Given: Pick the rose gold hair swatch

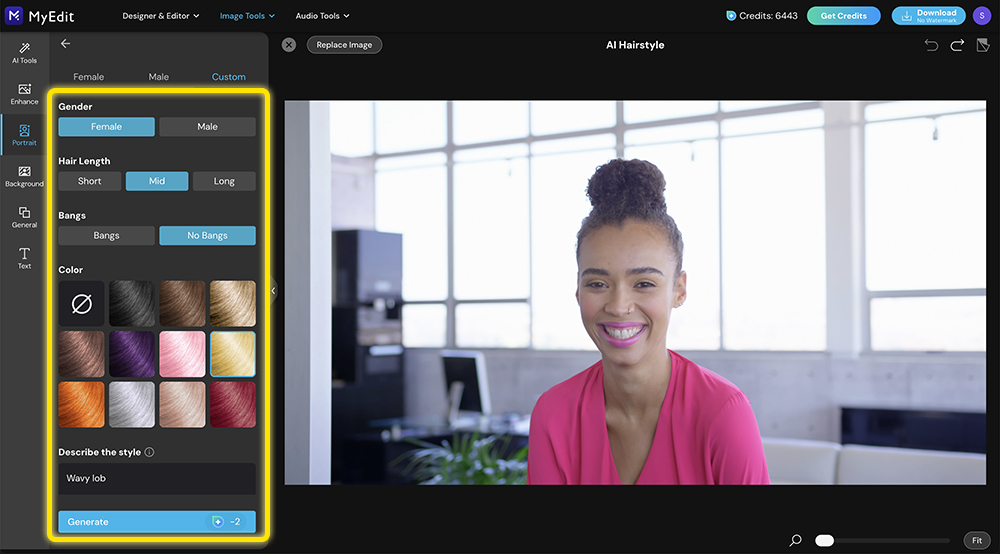Looking at the screenshot, I should coord(182,404).
